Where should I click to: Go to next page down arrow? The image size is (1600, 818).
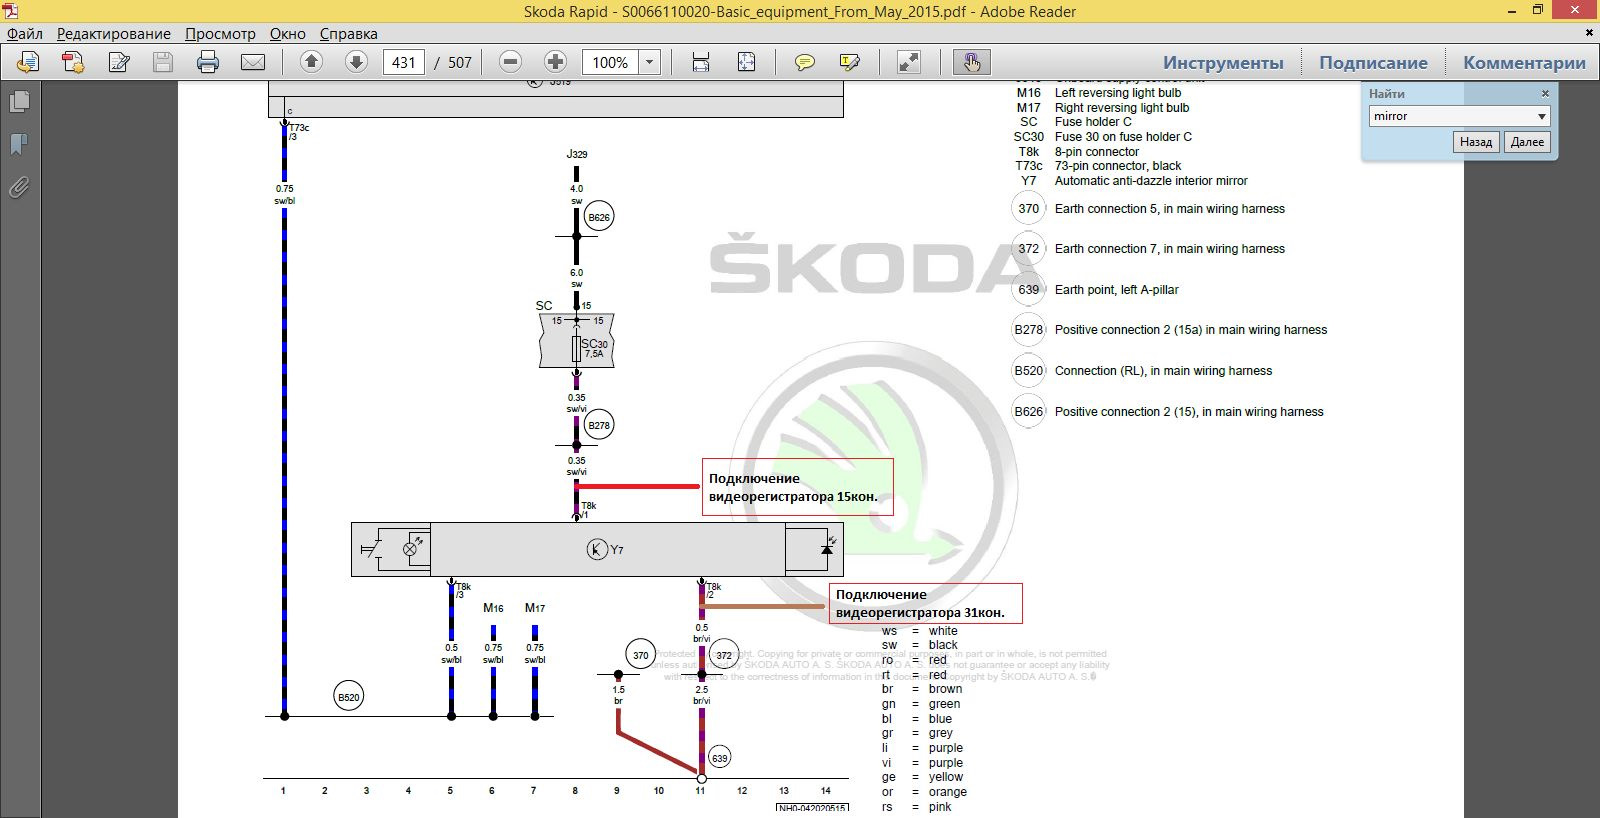coord(356,62)
